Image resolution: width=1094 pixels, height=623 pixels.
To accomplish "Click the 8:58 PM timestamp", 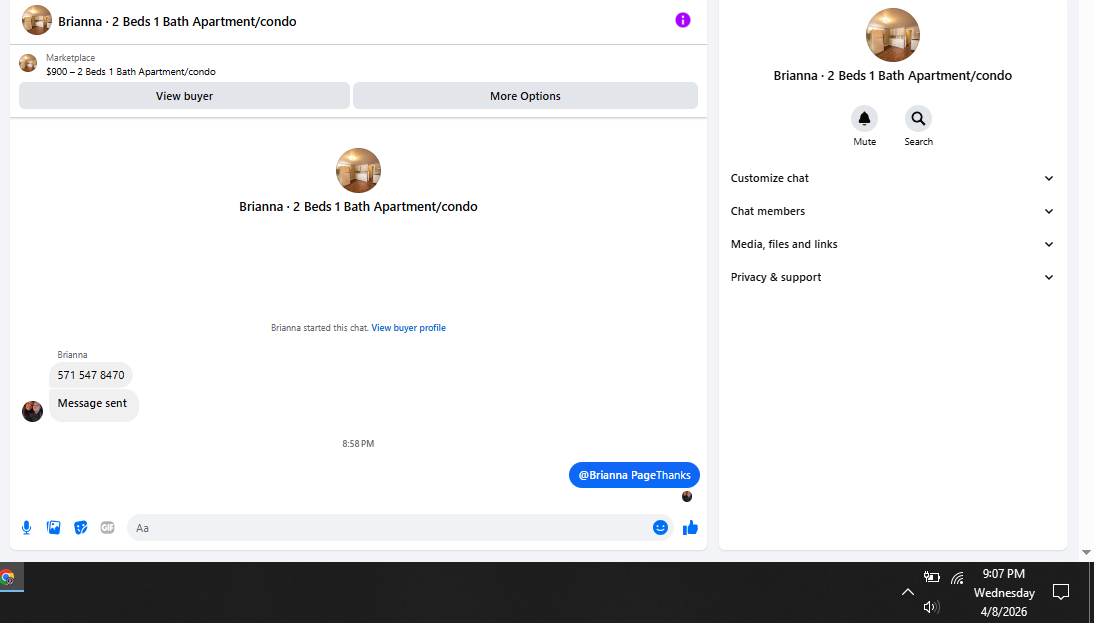I will coord(358,443).
